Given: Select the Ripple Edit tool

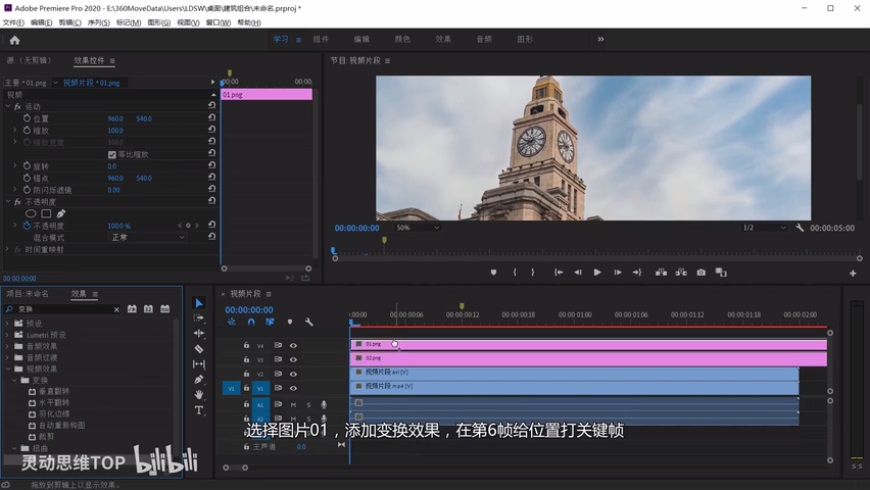Looking at the screenshot, I should point(199,333).
